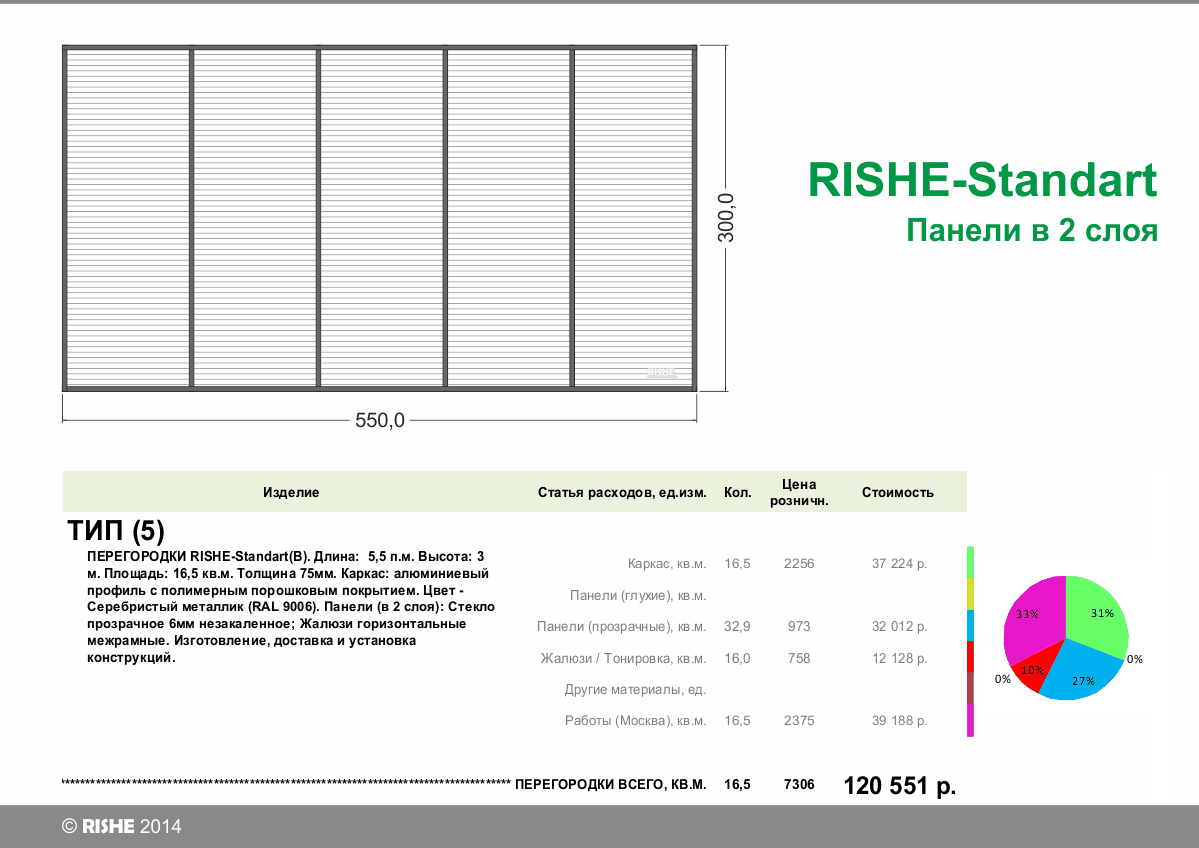Click the price 758
1199x848 pixels.
click(799, 658)
